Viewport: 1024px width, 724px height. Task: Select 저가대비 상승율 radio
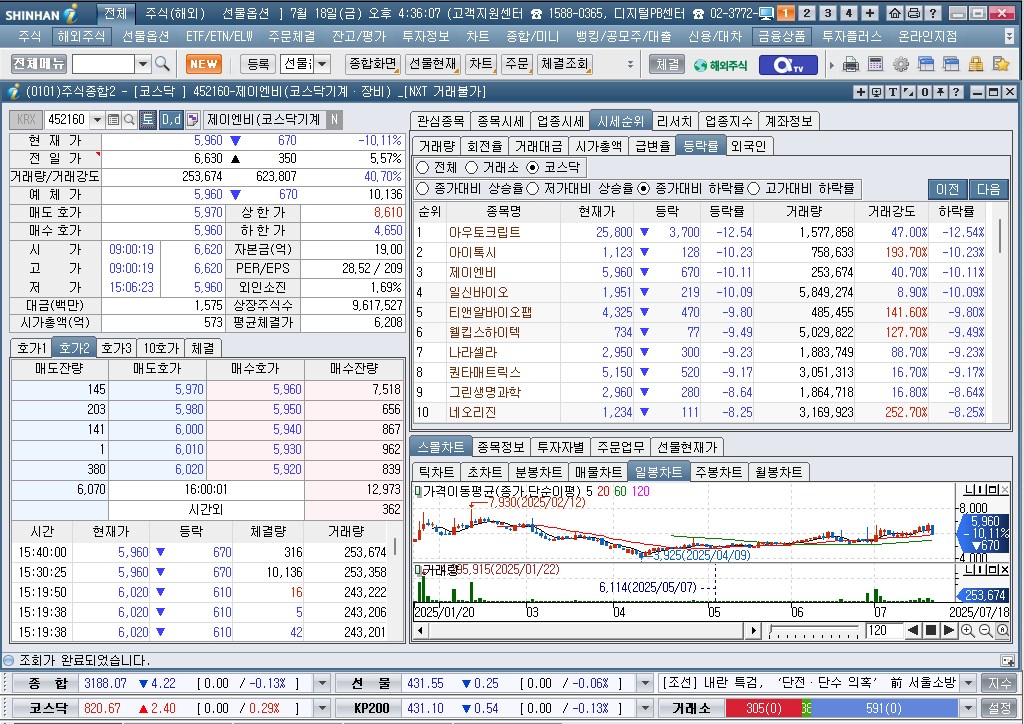click(x=532, y=189)
